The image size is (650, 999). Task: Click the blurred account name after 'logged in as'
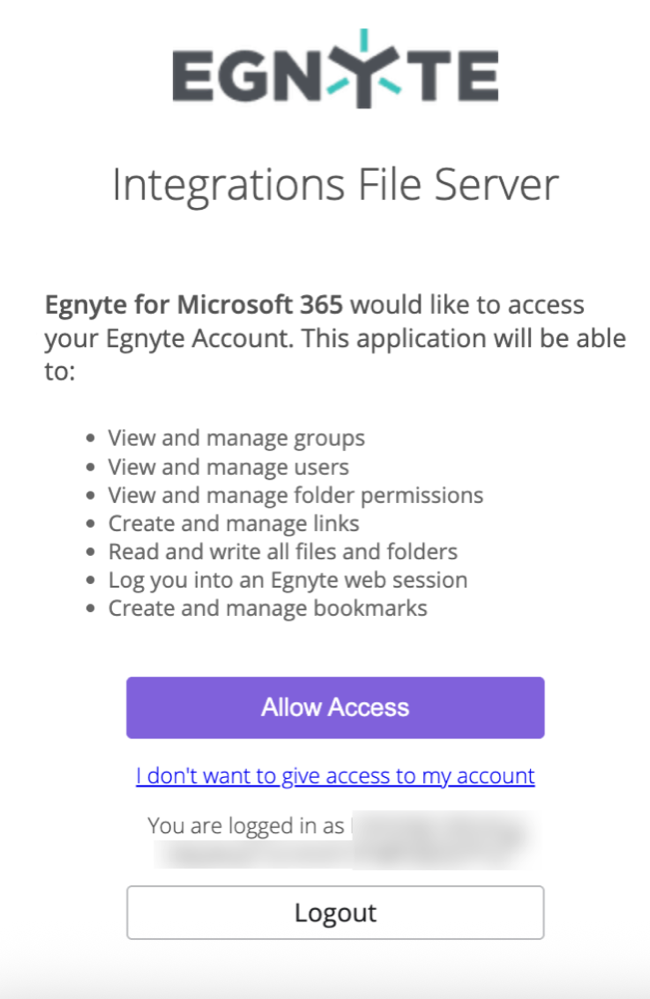[x=438, y=826]
